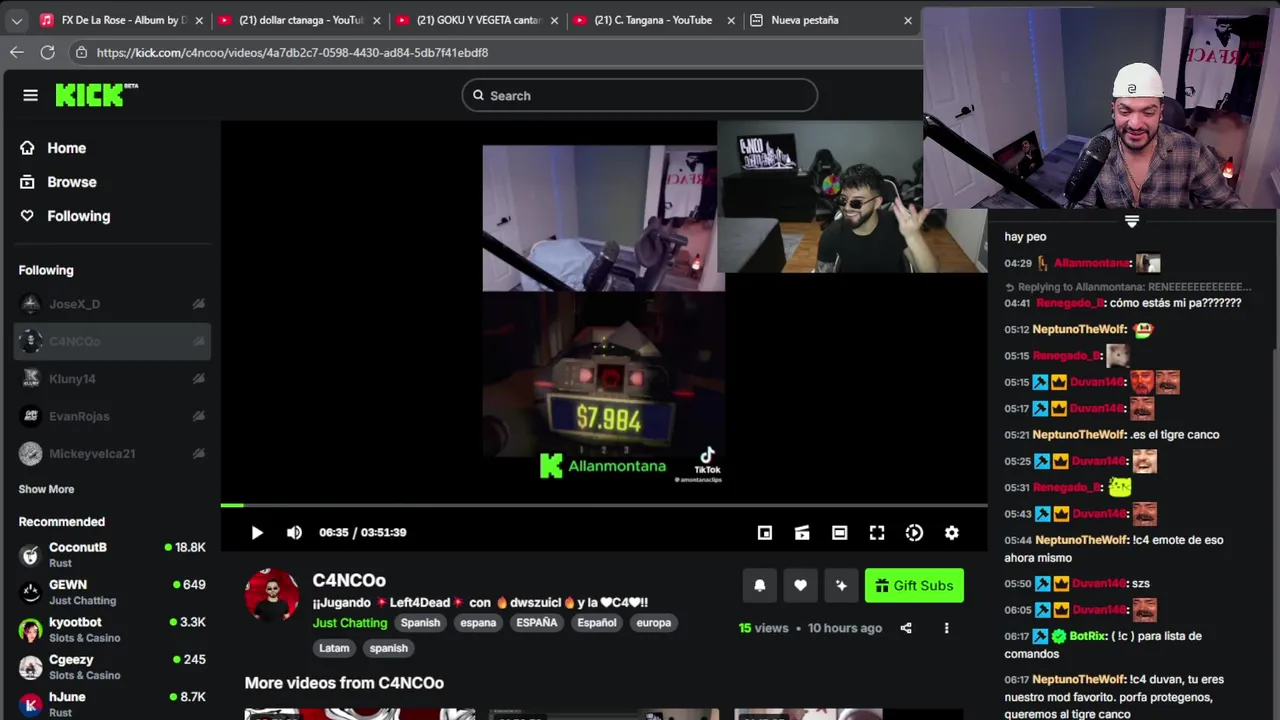Open Browse in sidebar
Image resolution: width=1280 pixels, height=720 pixels.
(x=58, y=182)
